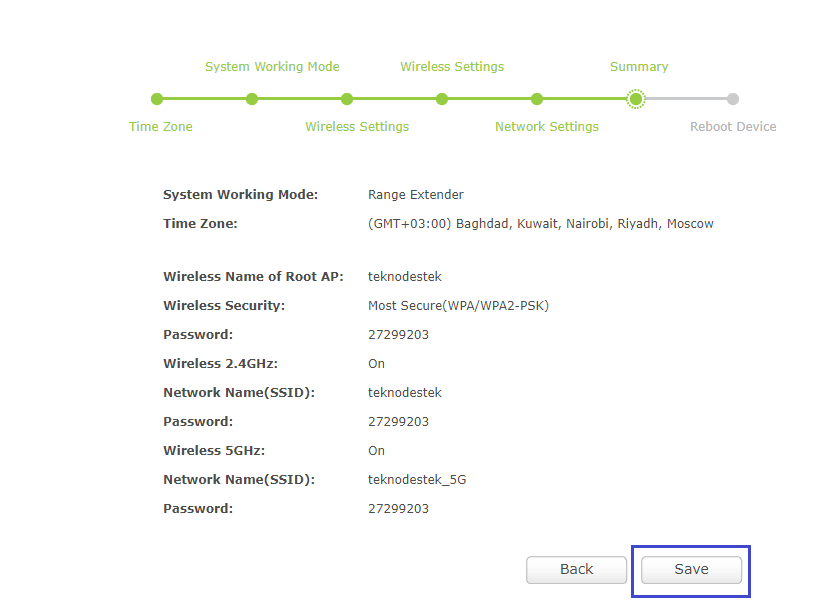Screen dimensions: 818x610
Task: Click the 'Wireless Name of Root AP:' label
Action: pyautogui.click(x=254, y=277)
